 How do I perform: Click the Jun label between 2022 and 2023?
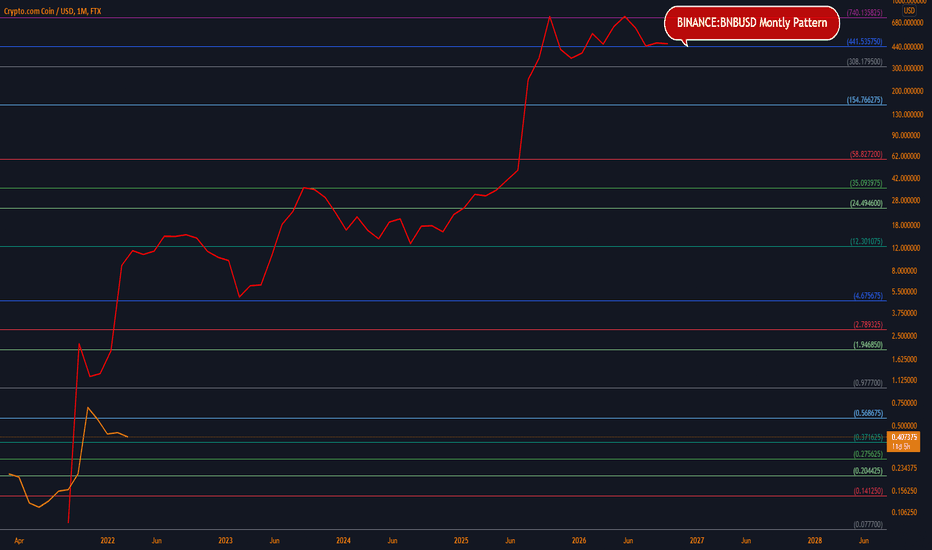[156, 540]
